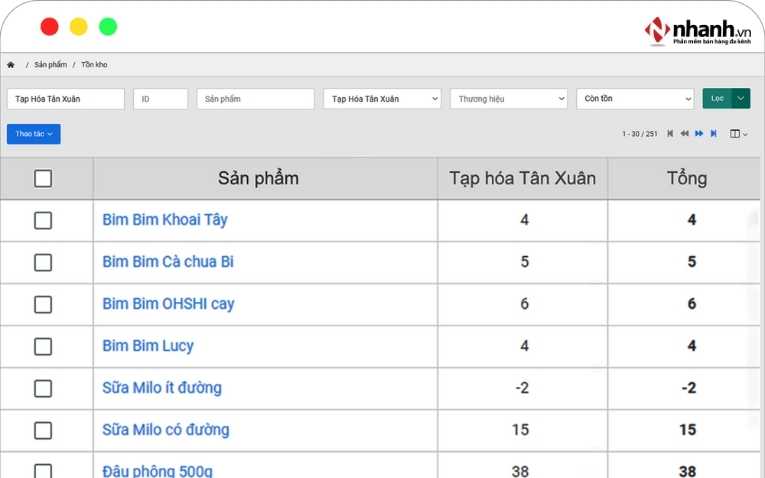Click the Thao tác actions button
Viewport: 765px width, 478px height.
pos(33,134)
